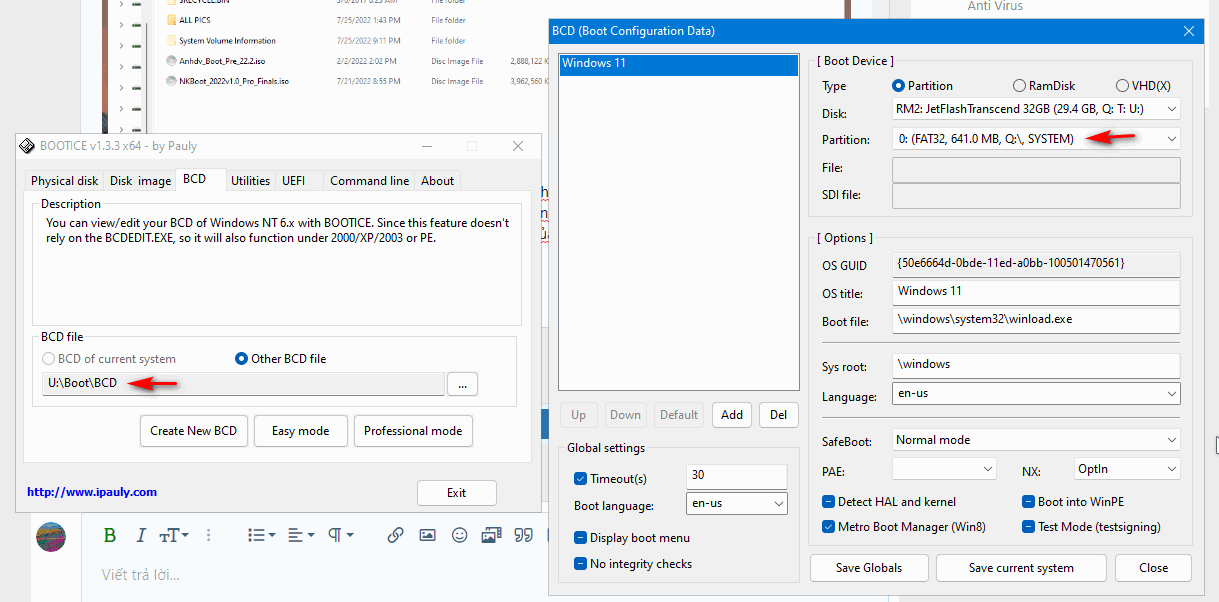This screenshot has width=1219, height=602.
Task: Switch to the About tab
Action: pyautogui.click(x=437, y=181)
